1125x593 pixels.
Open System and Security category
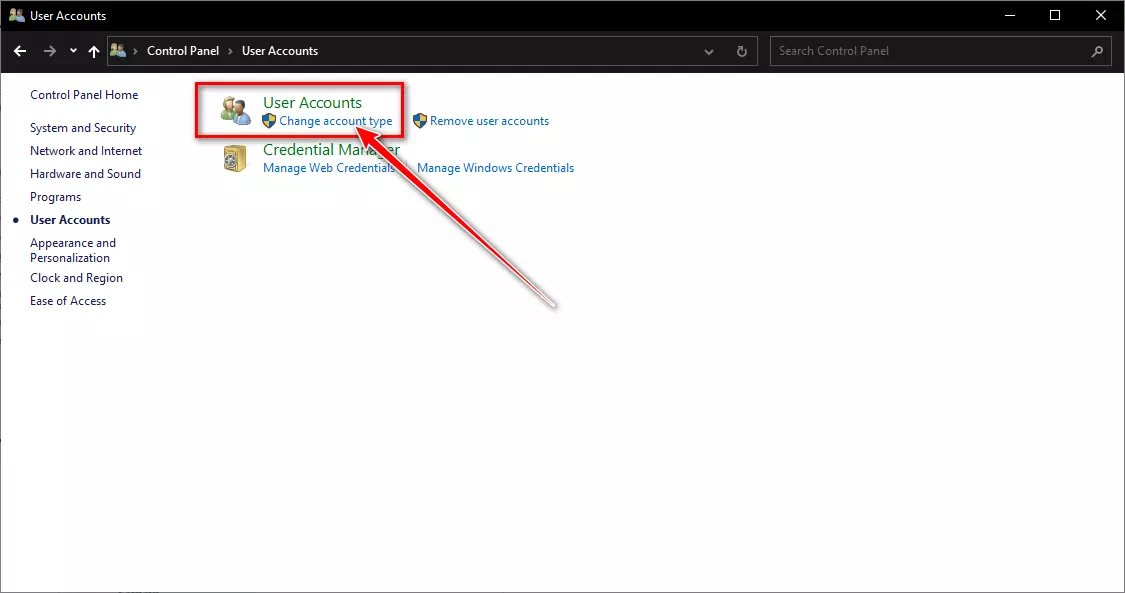point(83,128)
